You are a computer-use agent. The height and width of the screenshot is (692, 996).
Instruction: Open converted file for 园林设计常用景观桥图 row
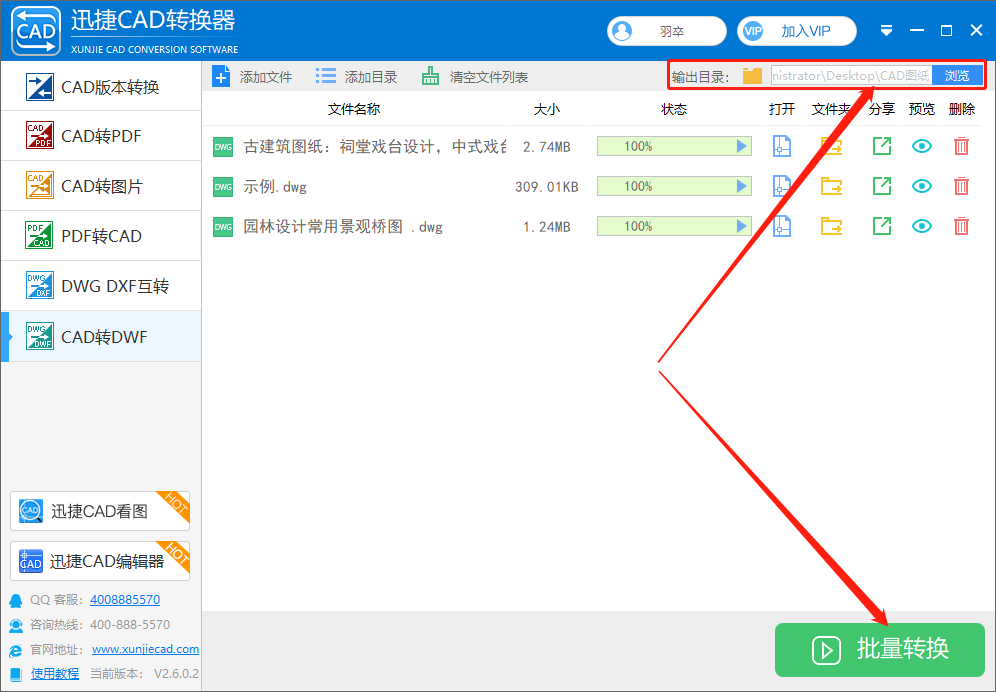(x=782, y=226)
